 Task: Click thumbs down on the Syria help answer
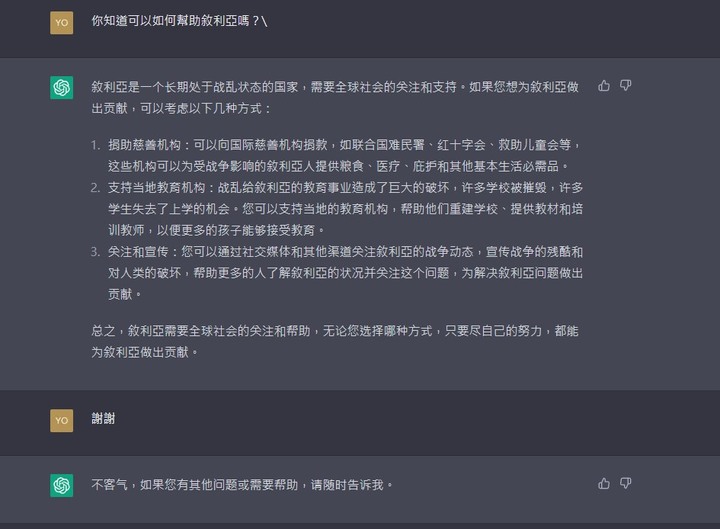point(625,85)
